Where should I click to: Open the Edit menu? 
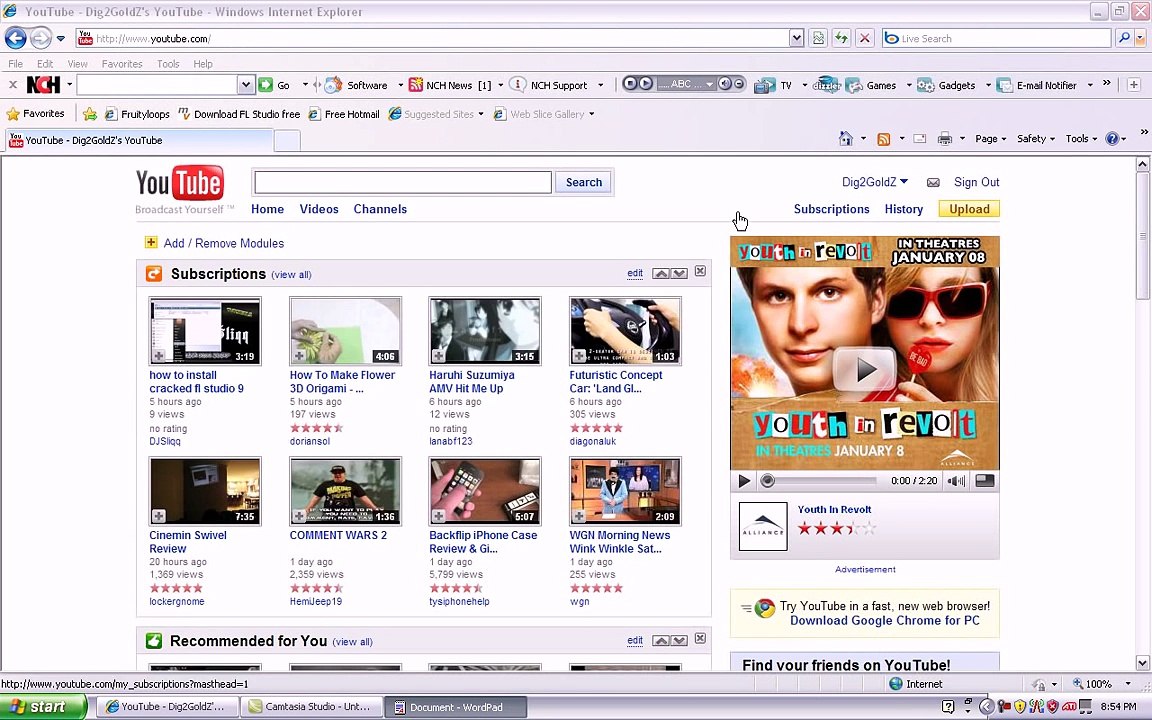(x=45, y=64)
